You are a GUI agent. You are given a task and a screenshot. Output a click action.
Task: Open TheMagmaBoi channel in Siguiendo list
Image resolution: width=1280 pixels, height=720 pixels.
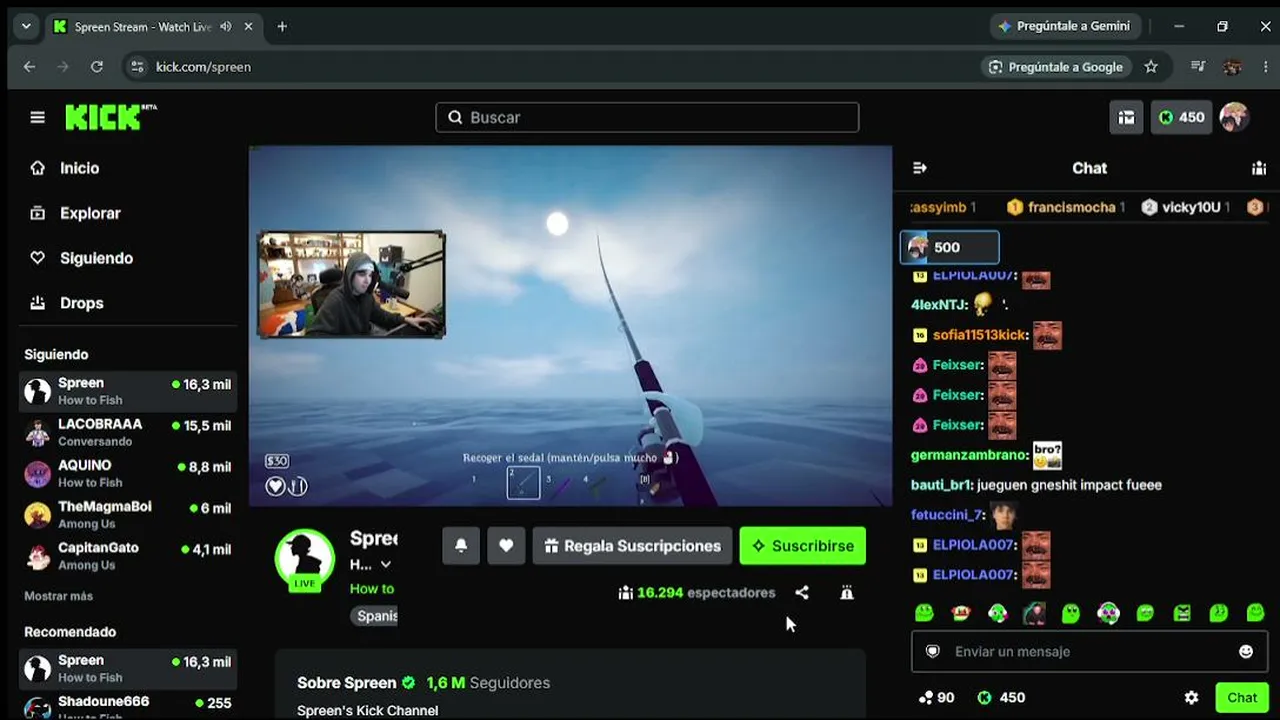(x=127, y=514)
